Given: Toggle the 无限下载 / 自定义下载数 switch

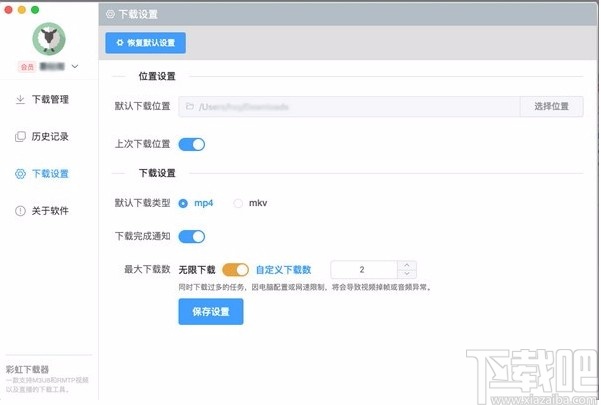Looking at the screenshot, I should point(235,270).
